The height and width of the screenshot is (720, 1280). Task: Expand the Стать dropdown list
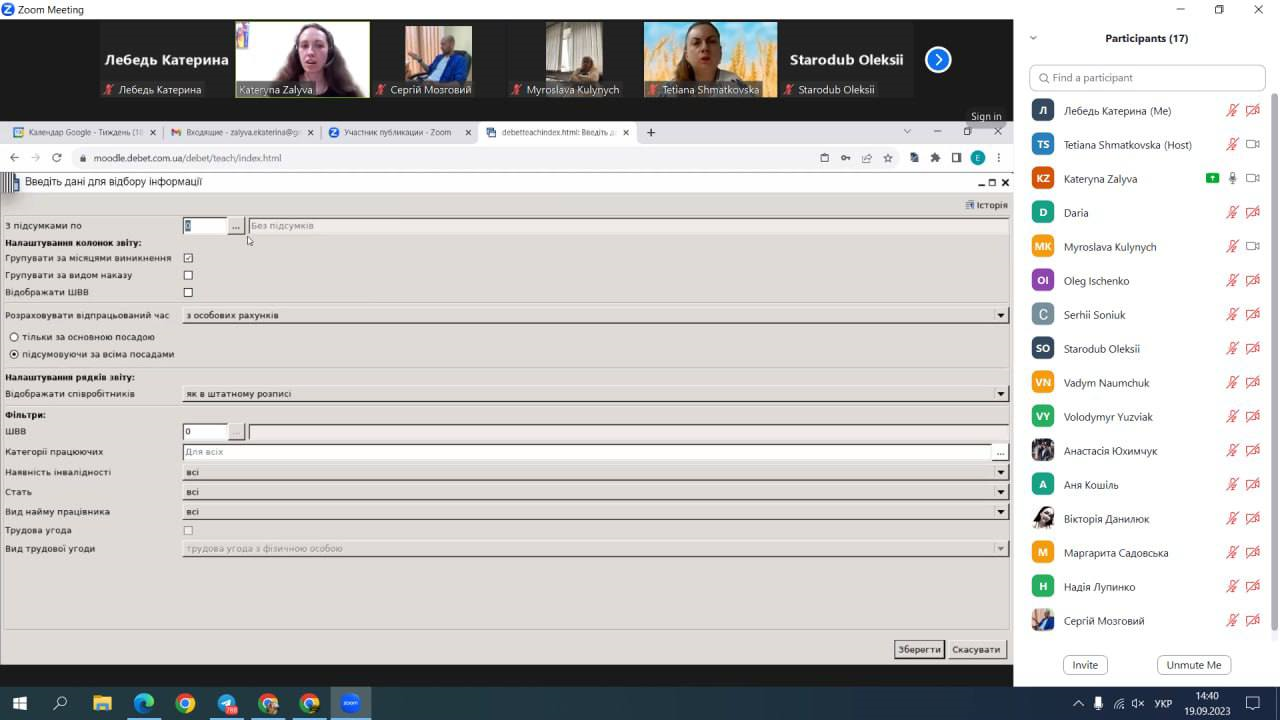tap(1000, 492)
